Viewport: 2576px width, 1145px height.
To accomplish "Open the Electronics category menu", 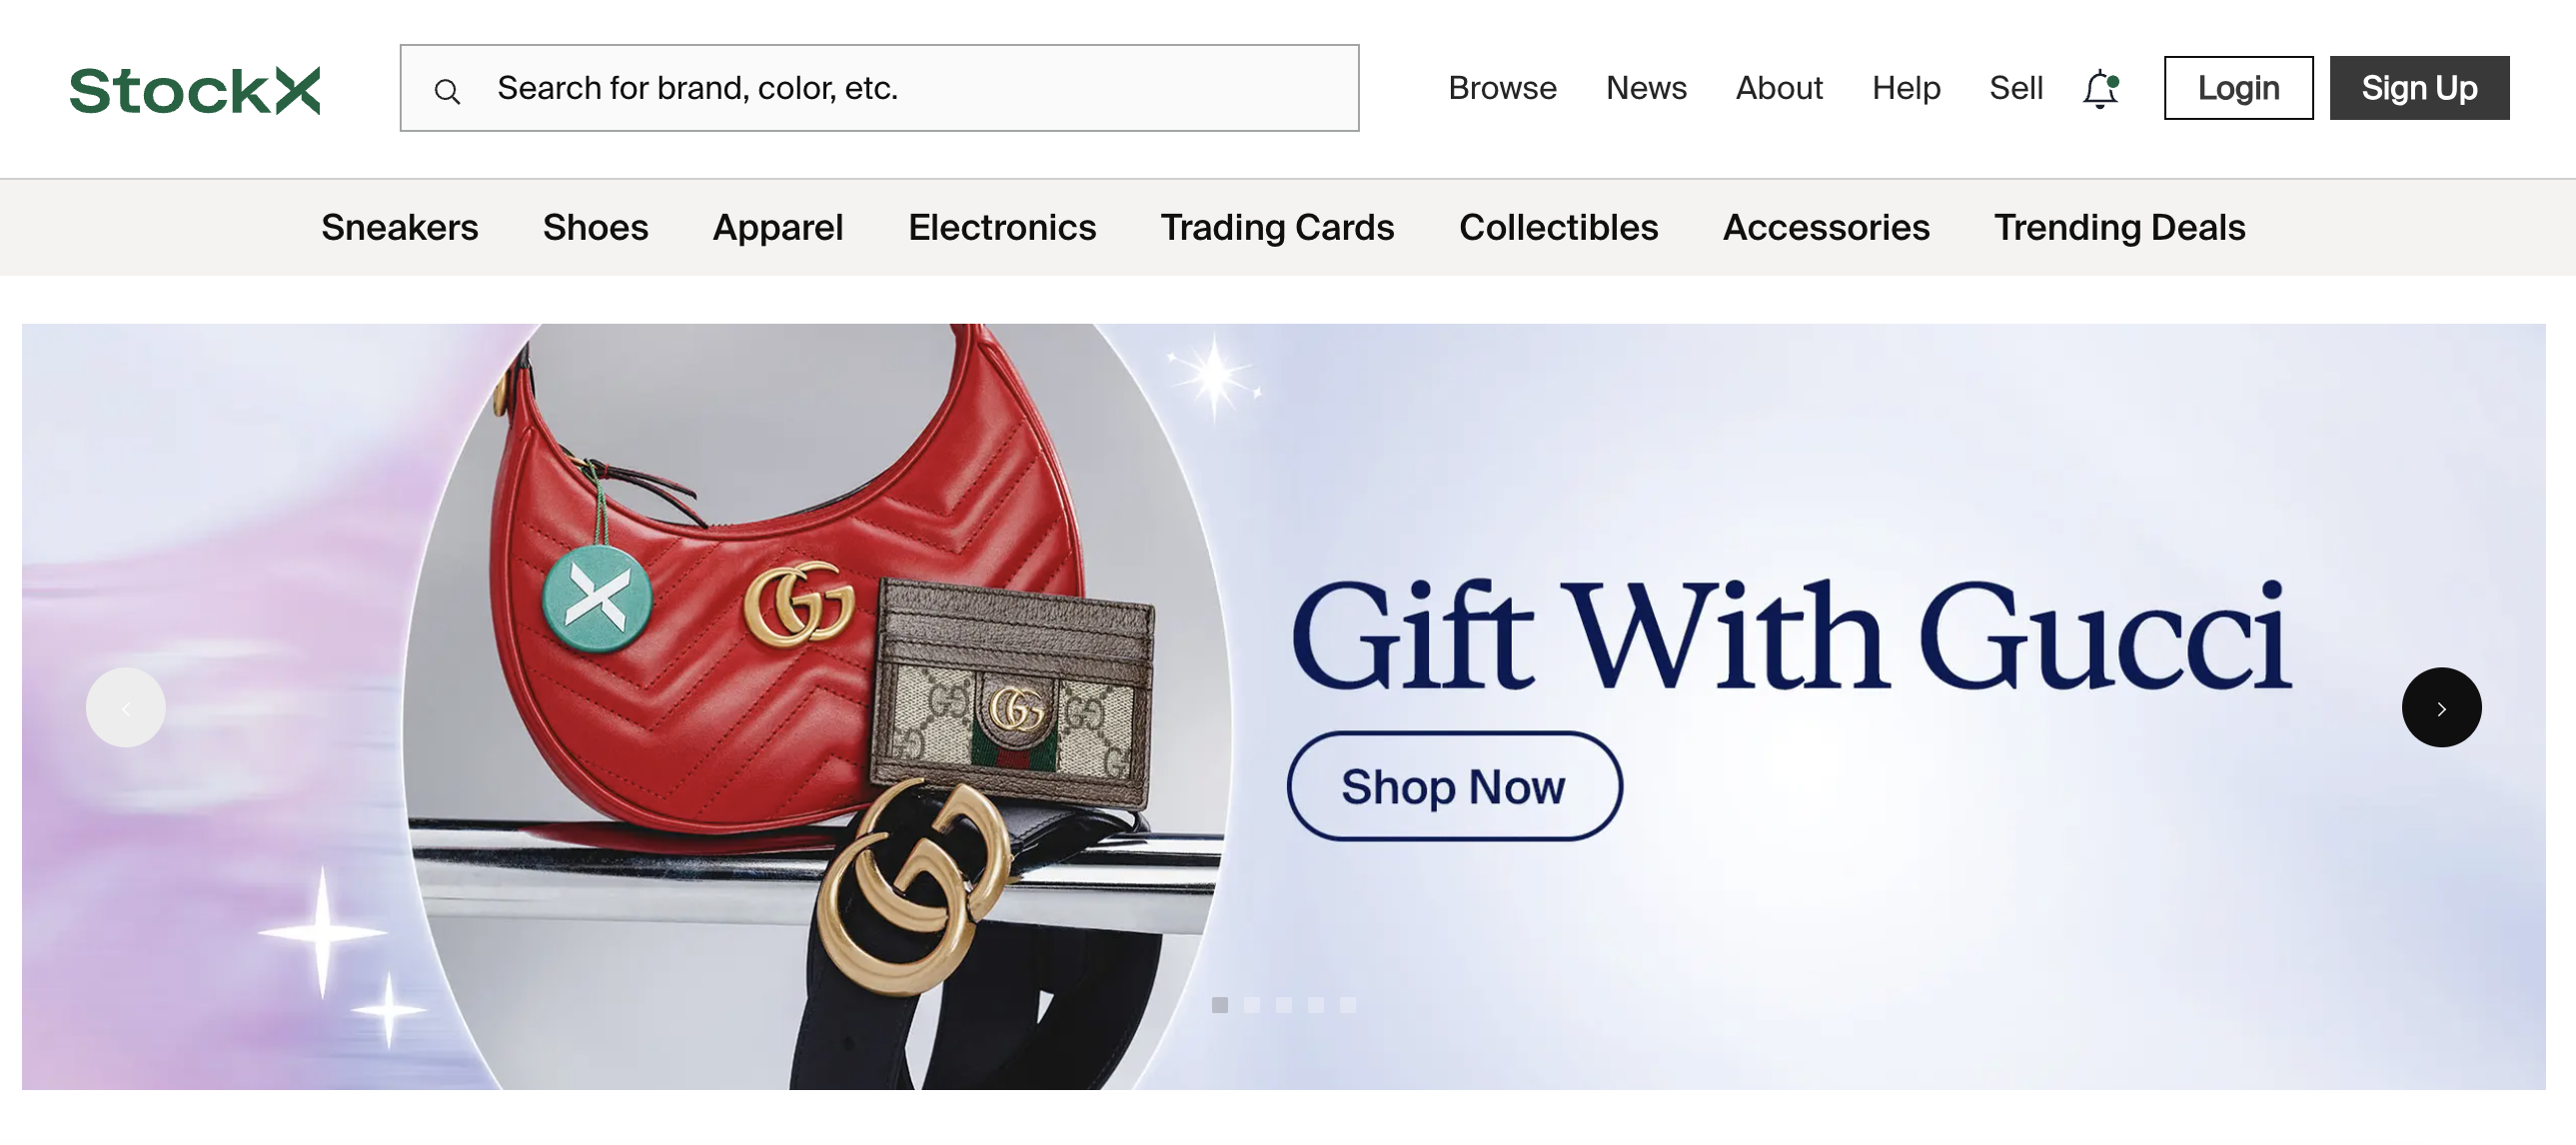I will (1002, 227).
